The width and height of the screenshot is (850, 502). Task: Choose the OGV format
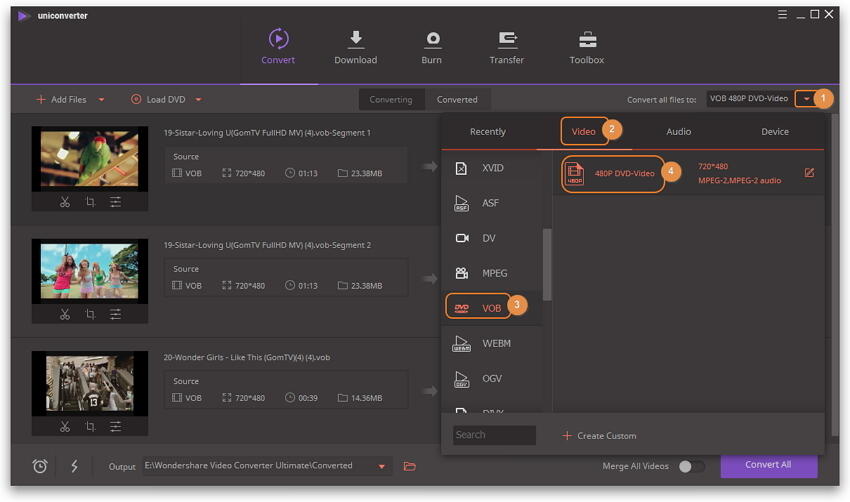492,378
